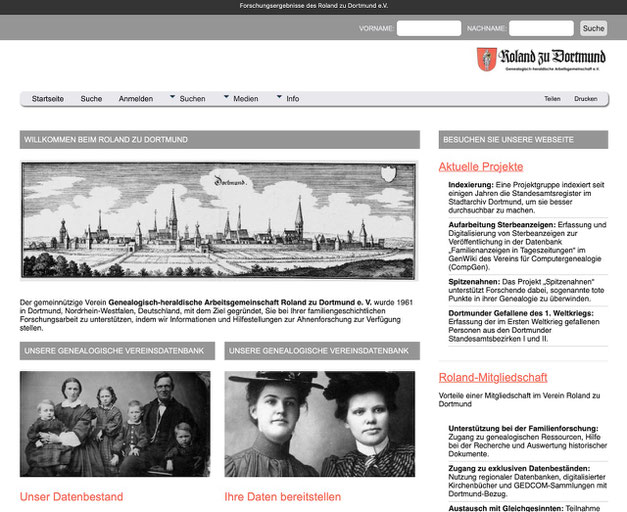Image resolution: width=627 pixels, height=512 pixels.
Task: Click the Dortmunder Gefallene des 1. Weltkriegs entry
Action: 528,326
